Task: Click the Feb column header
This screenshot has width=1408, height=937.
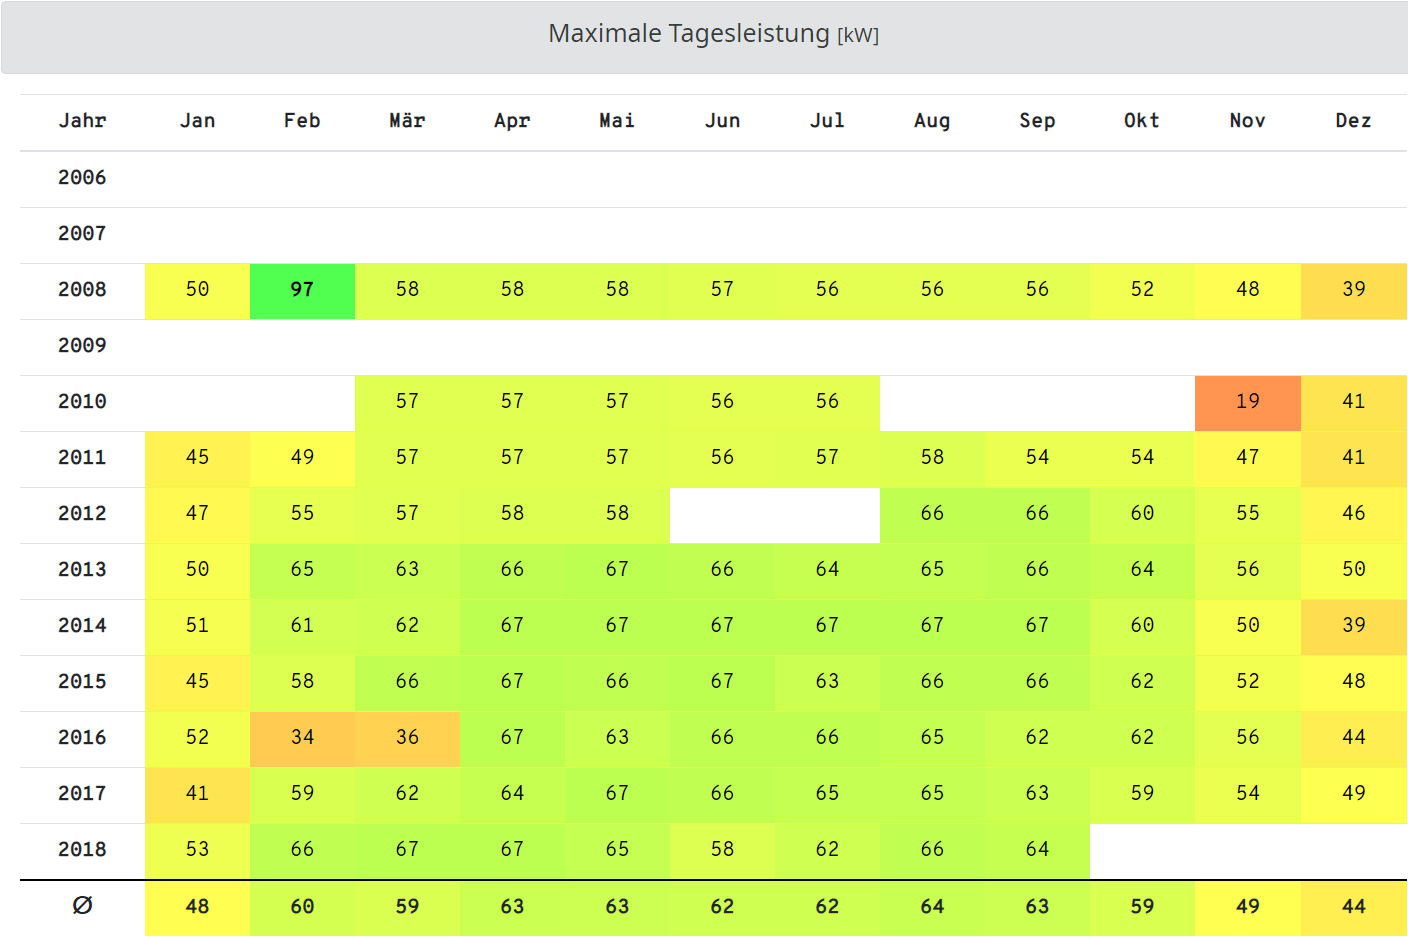Action: tap(302, 121)
